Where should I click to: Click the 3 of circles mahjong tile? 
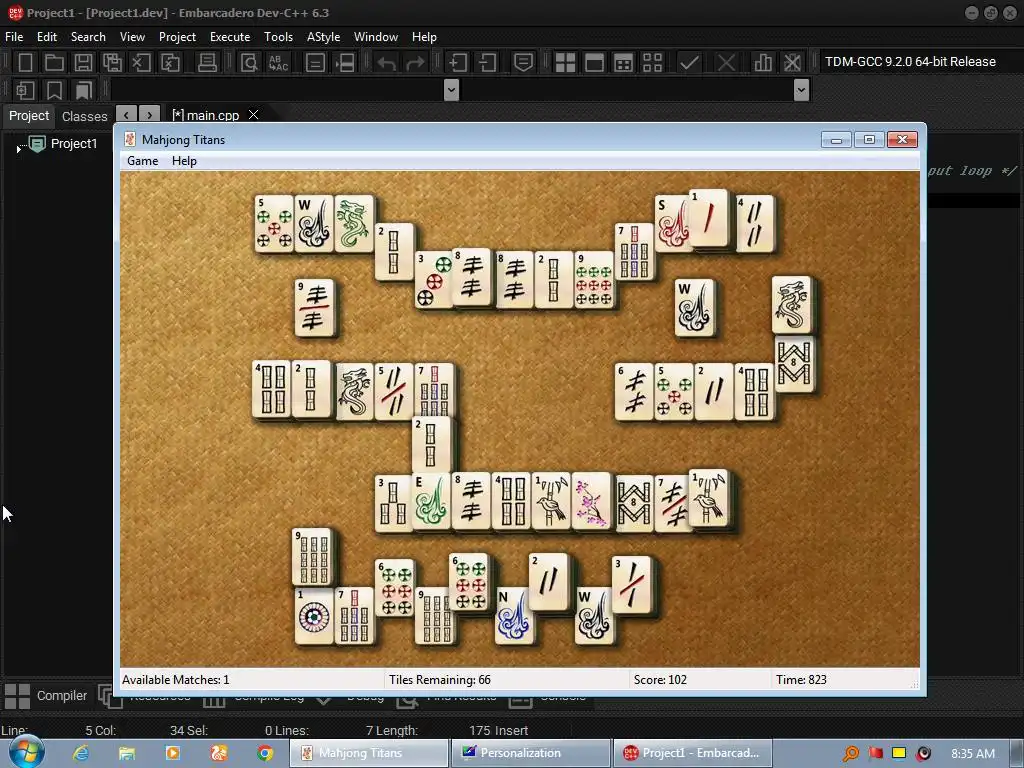coord(434,280)
